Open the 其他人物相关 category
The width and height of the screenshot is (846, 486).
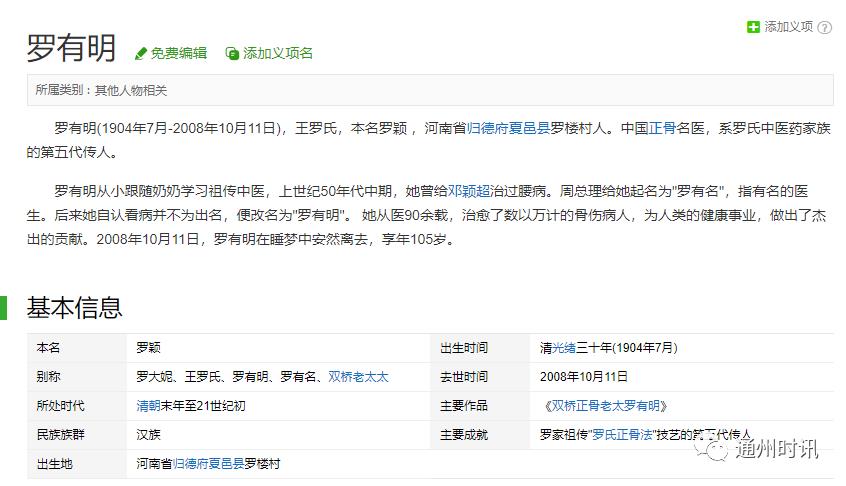(131, 90)
